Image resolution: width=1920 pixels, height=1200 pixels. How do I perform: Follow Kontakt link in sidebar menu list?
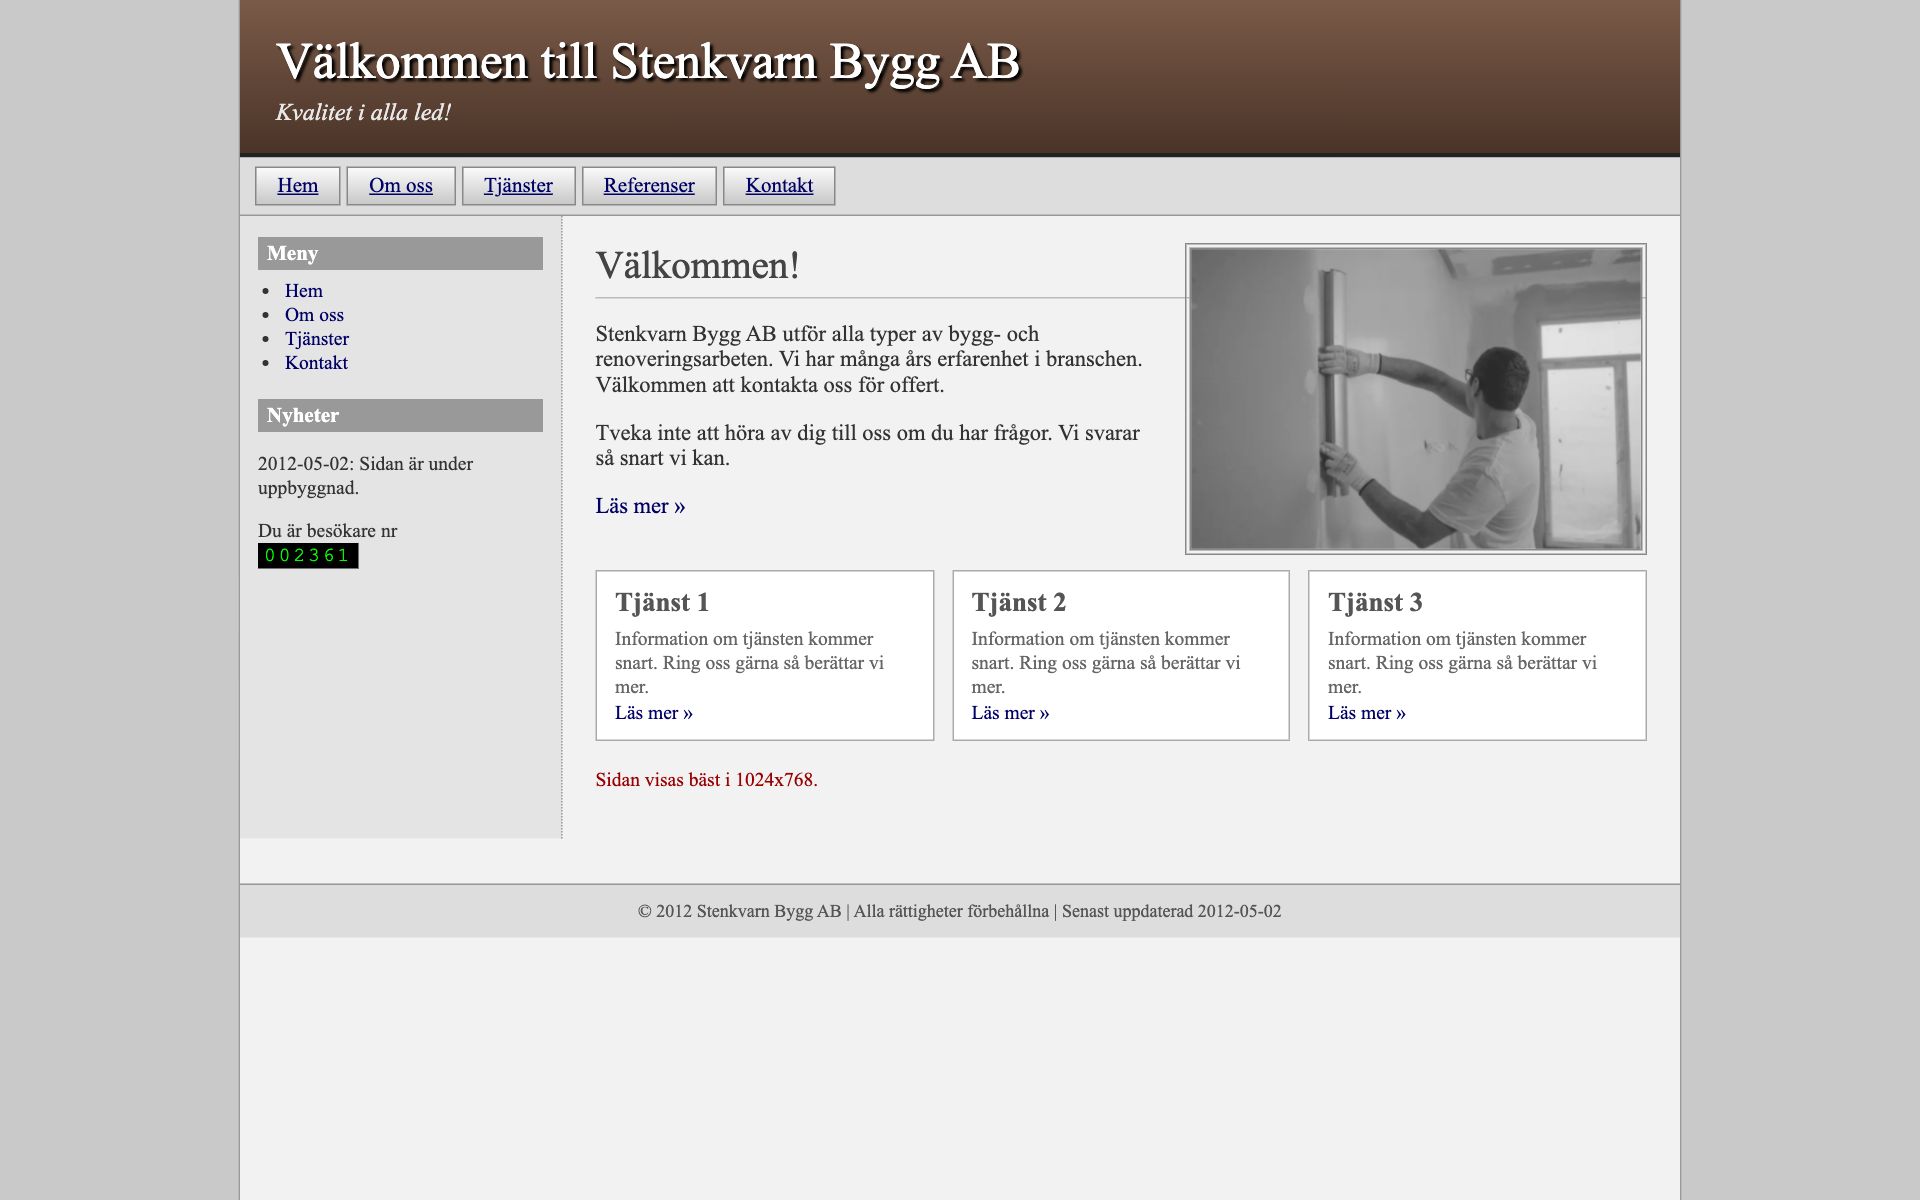(x=316, y=363)
